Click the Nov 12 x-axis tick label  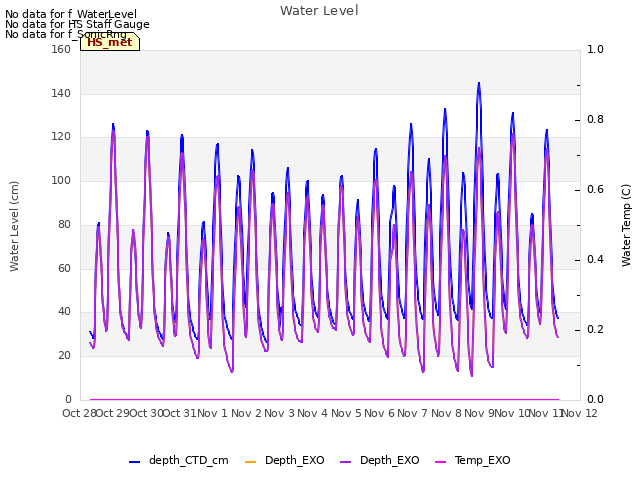pyautogui.click(x=580, y=413)
